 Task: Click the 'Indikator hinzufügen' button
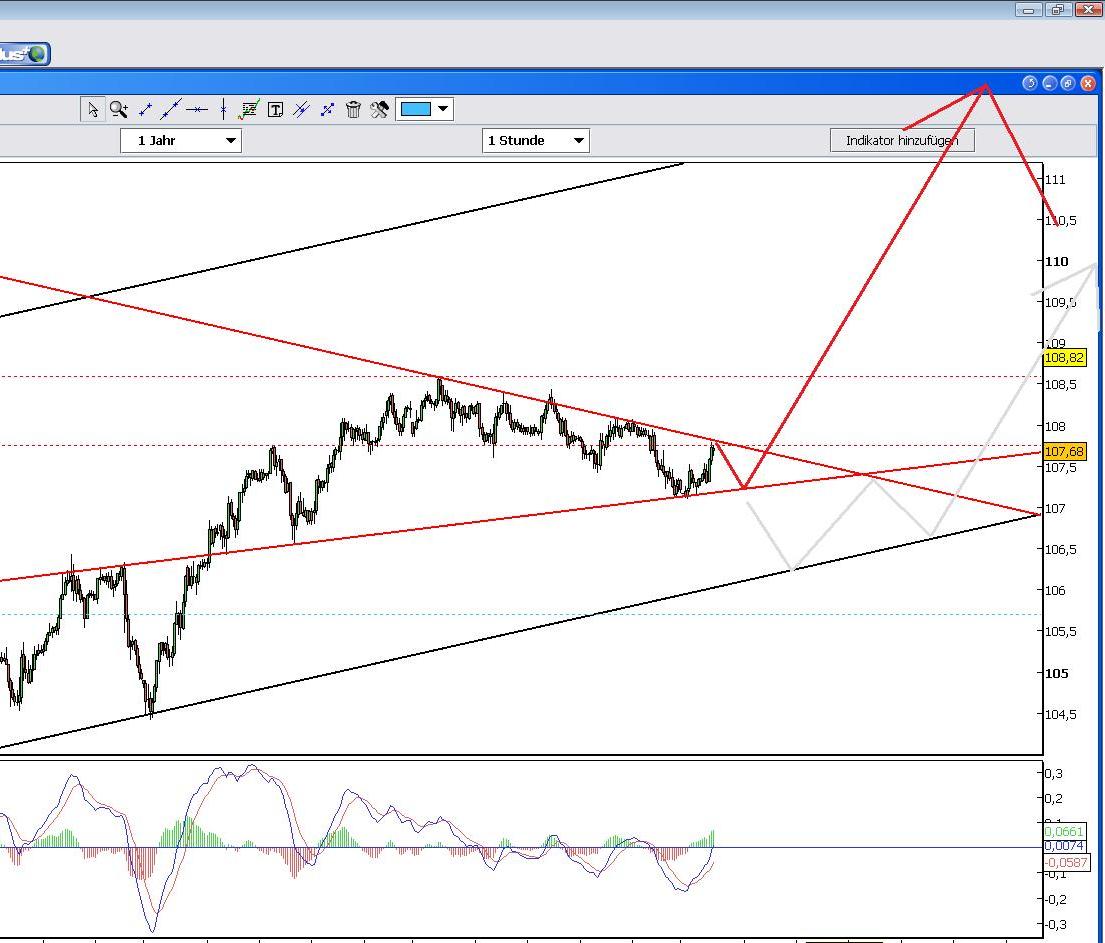pos(902,140)
